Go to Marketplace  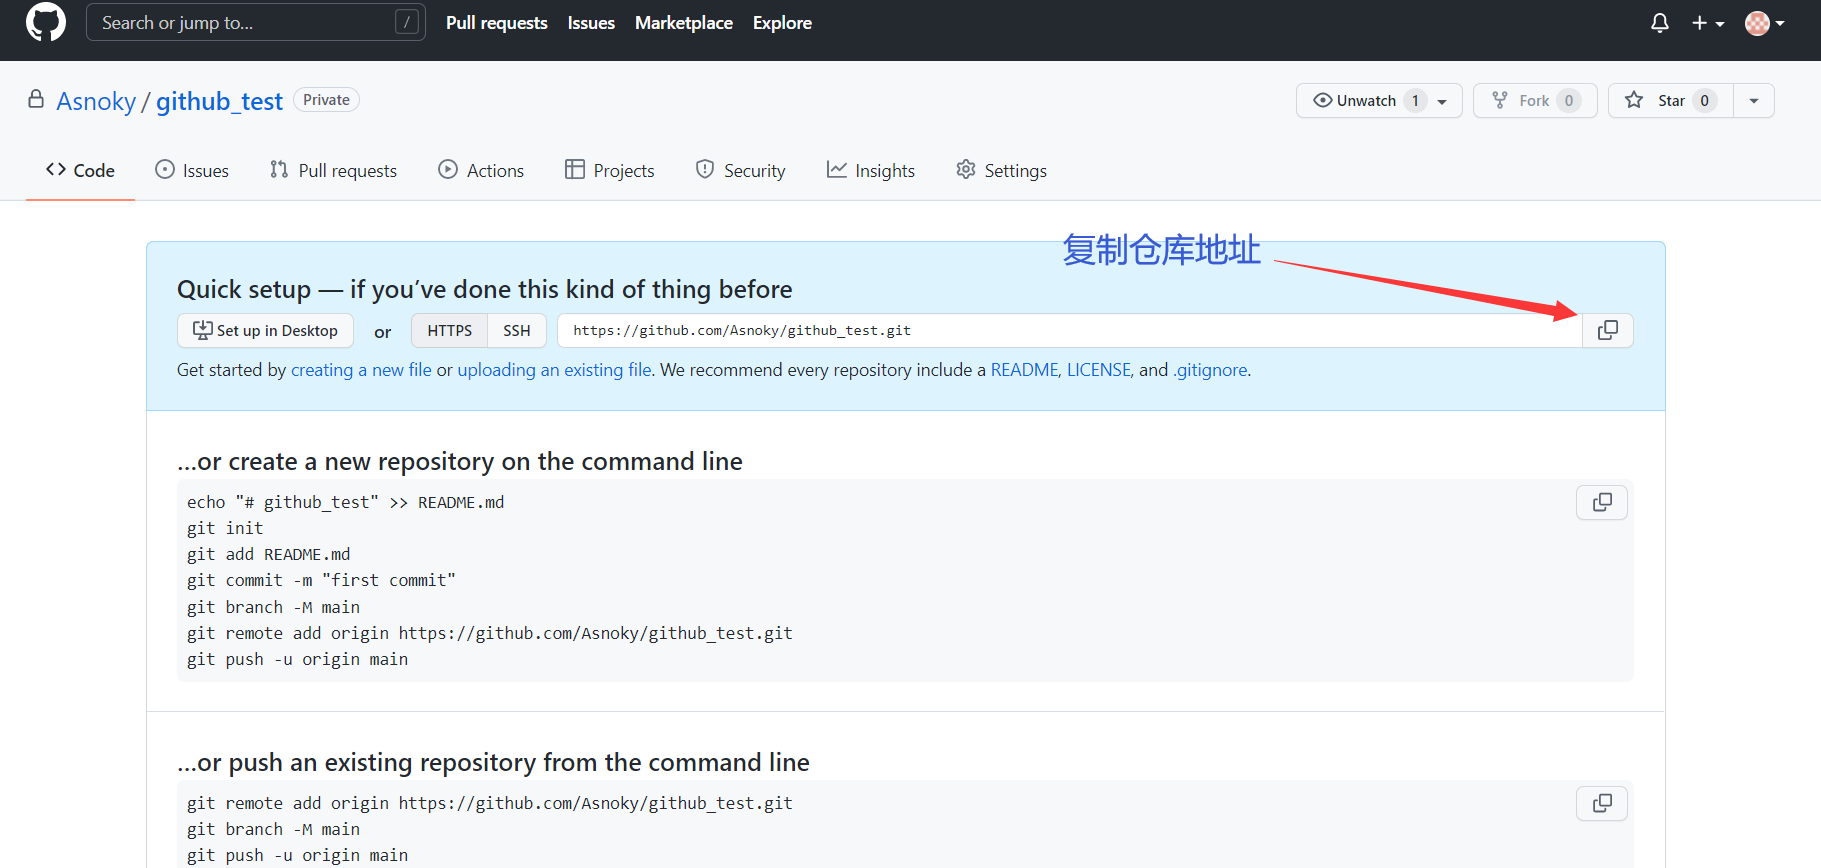[684, 22]
